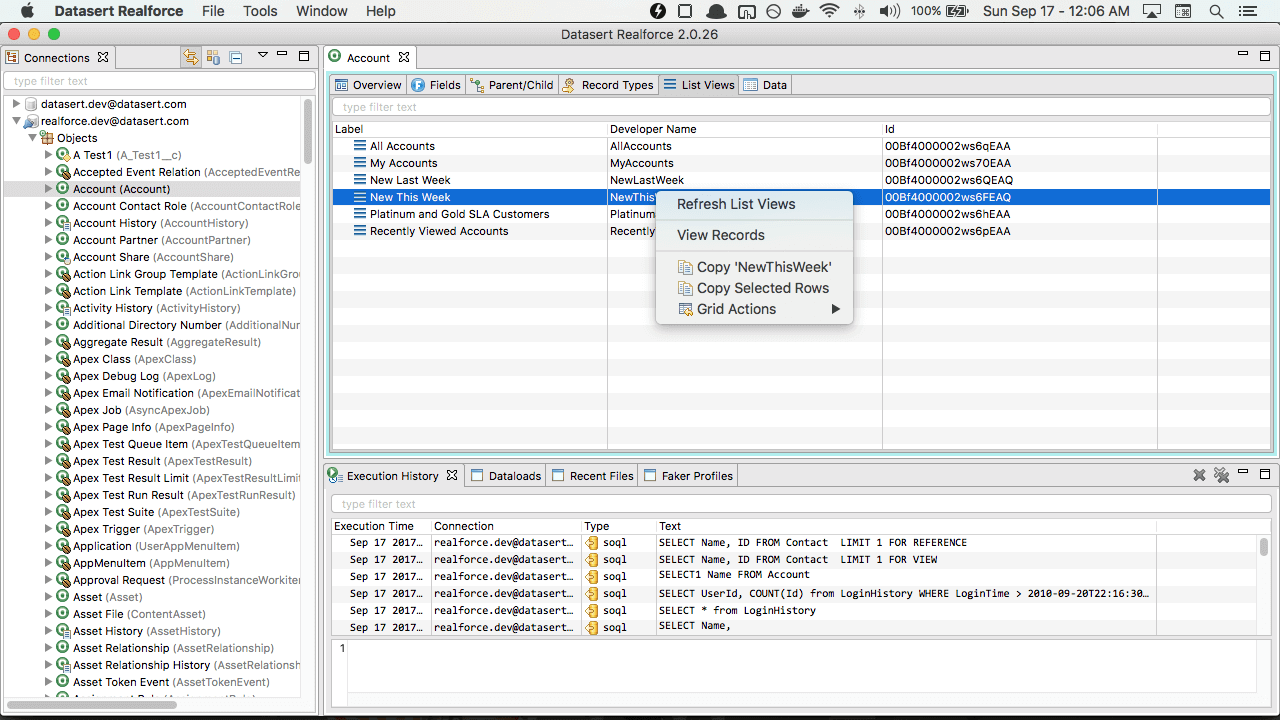The height and width of the screenshot is (720, 1280).
Task: Toggle Link with Editor in Connections panel
Action: click(x=191, y=57)
